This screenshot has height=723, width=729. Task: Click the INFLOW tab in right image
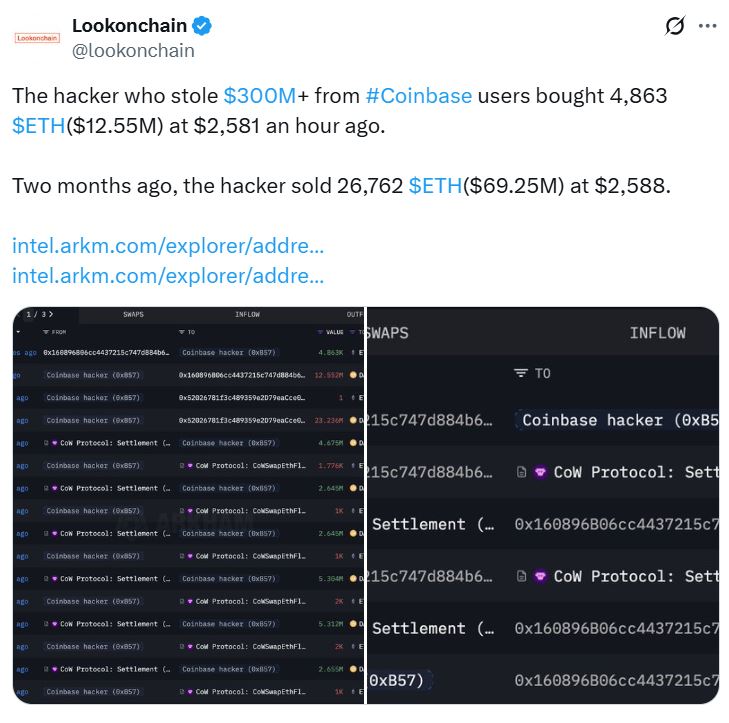(657, 333)
